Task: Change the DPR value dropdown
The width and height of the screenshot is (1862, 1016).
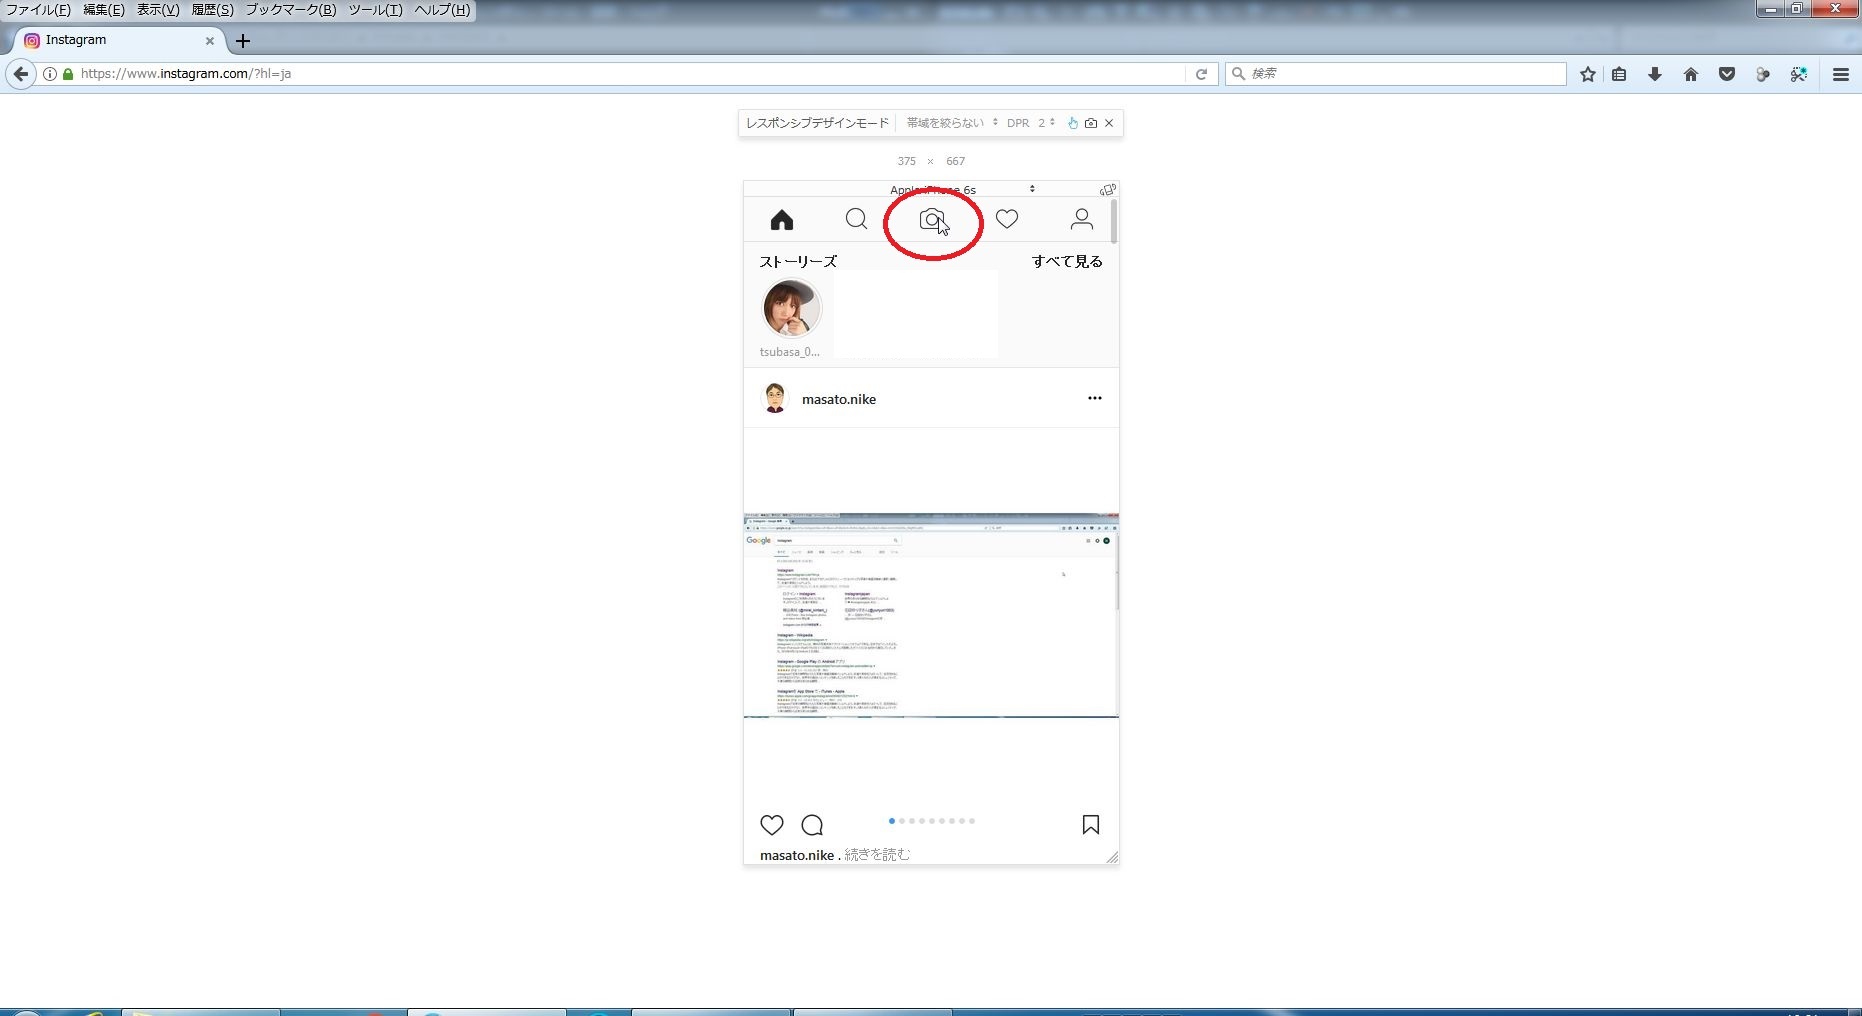Action: click(1046, 123)
